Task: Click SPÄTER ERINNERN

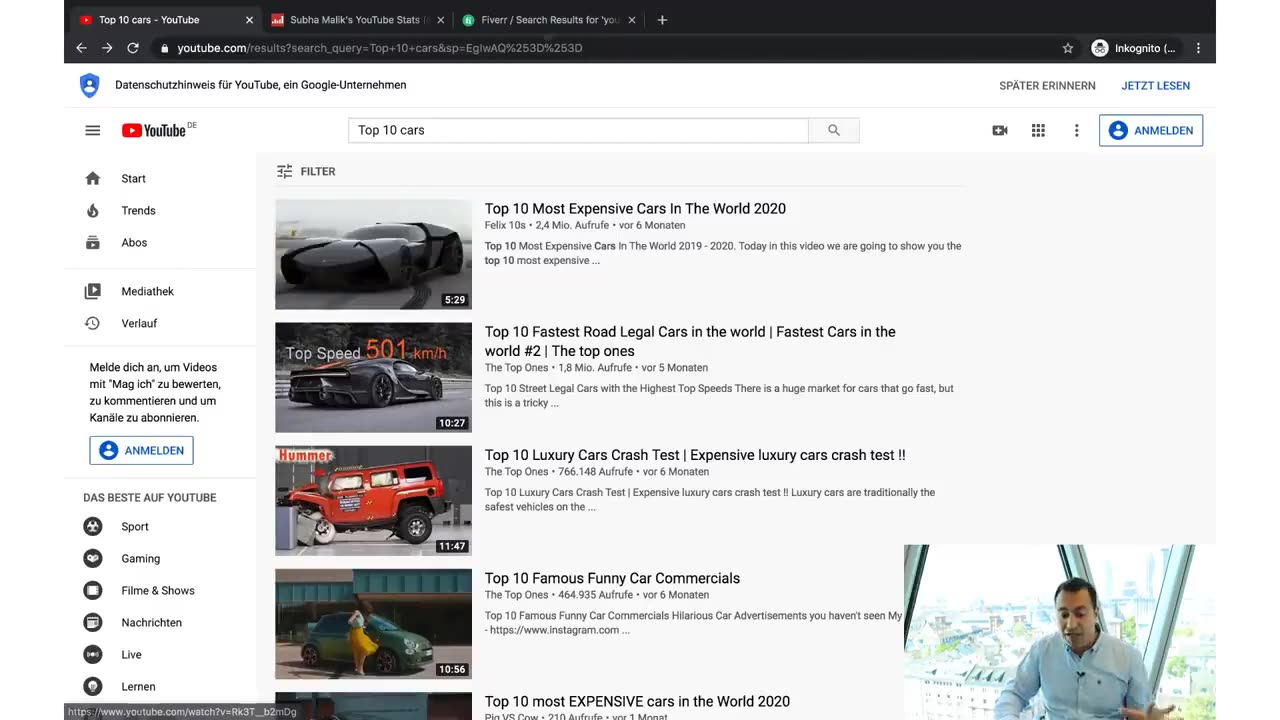Action: click(1047, 85)
